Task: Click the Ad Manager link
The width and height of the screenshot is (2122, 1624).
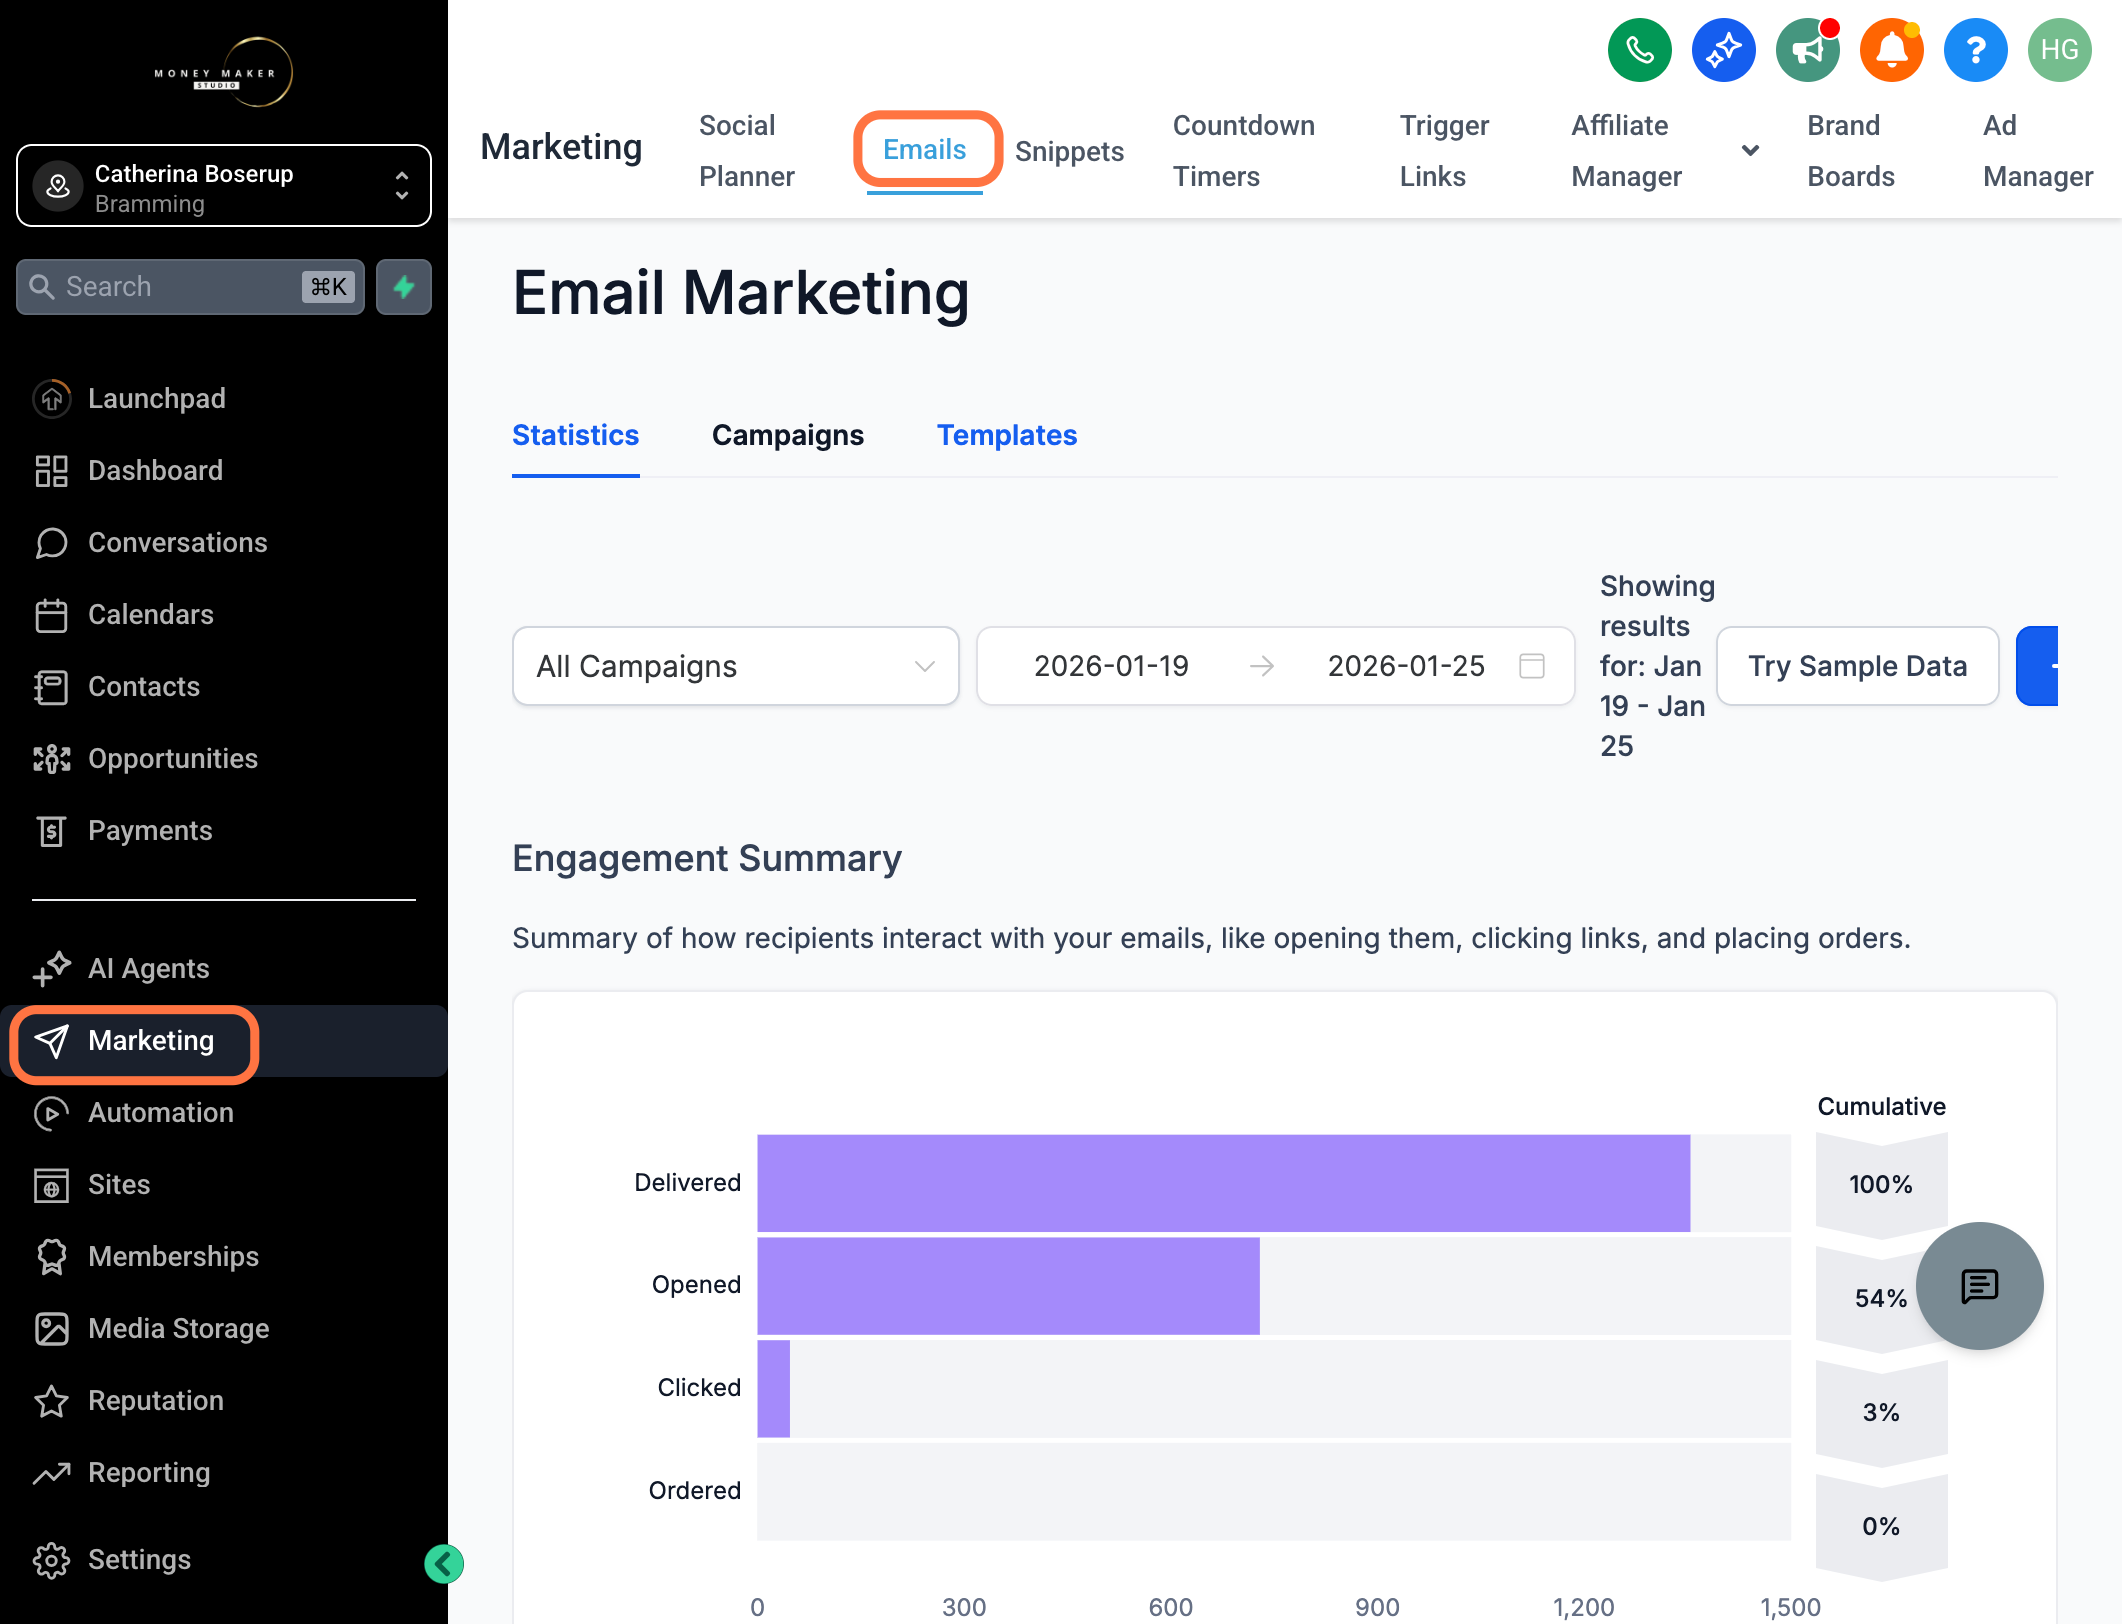Action: tap(2037, 150)
